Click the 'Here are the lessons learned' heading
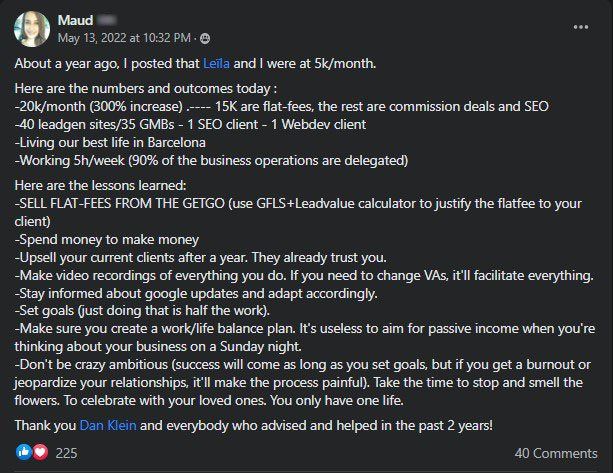 point(100,185)
